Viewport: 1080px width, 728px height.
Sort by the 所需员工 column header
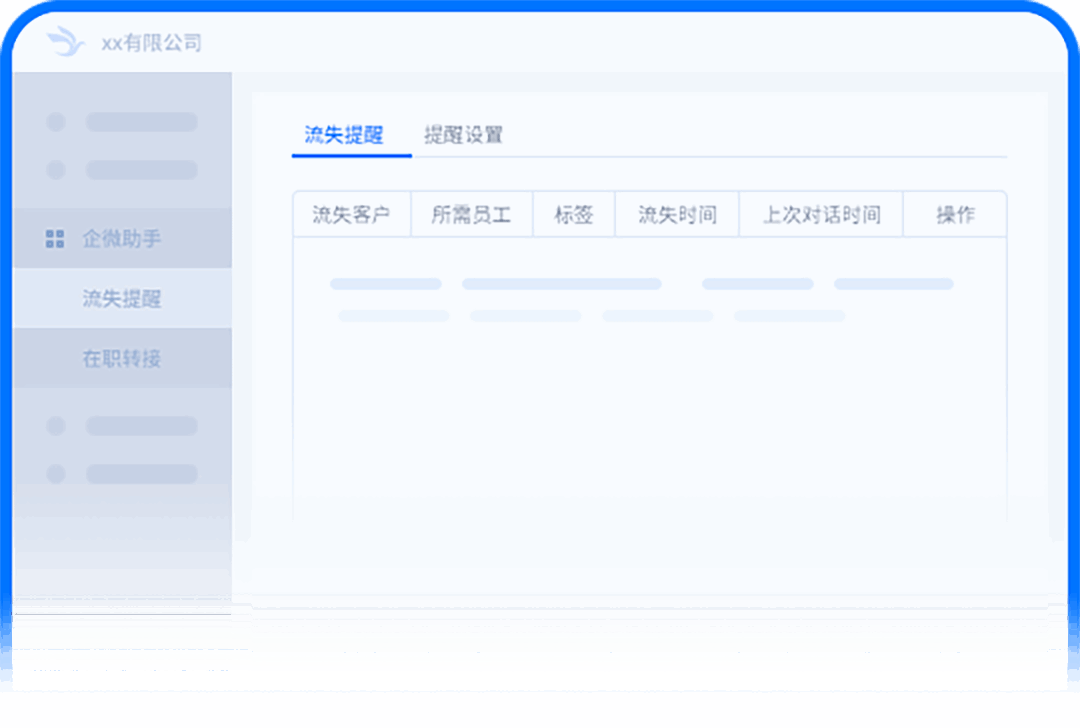click(x=471, y=215)
